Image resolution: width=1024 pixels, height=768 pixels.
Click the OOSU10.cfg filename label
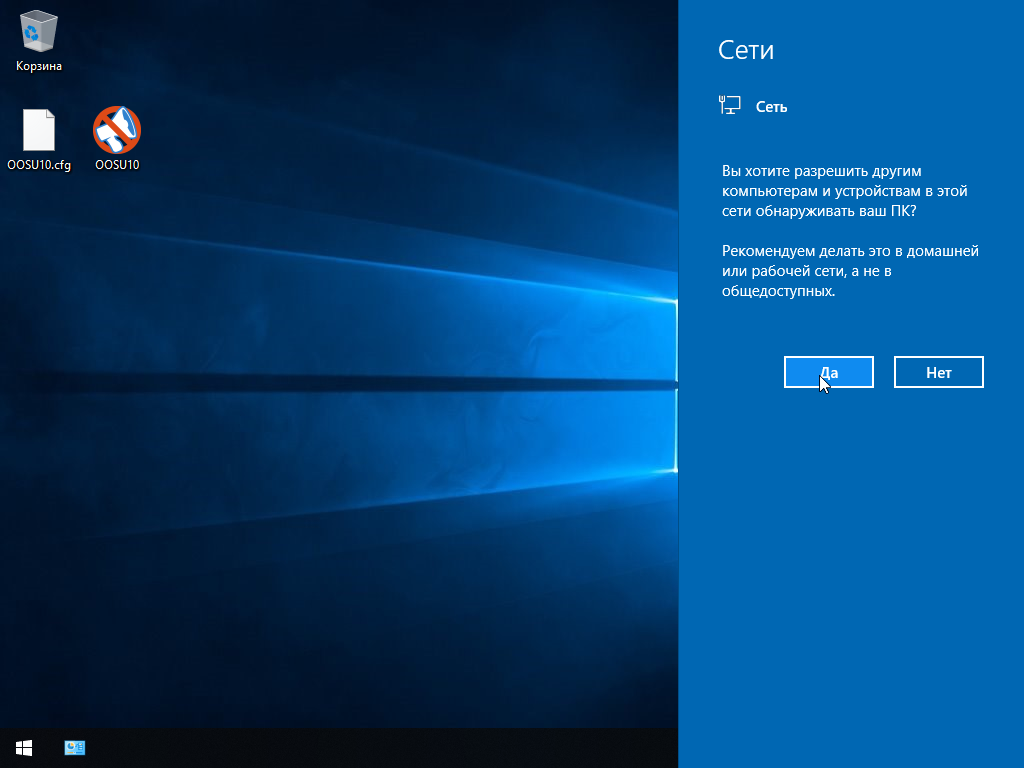click(39, 165)
